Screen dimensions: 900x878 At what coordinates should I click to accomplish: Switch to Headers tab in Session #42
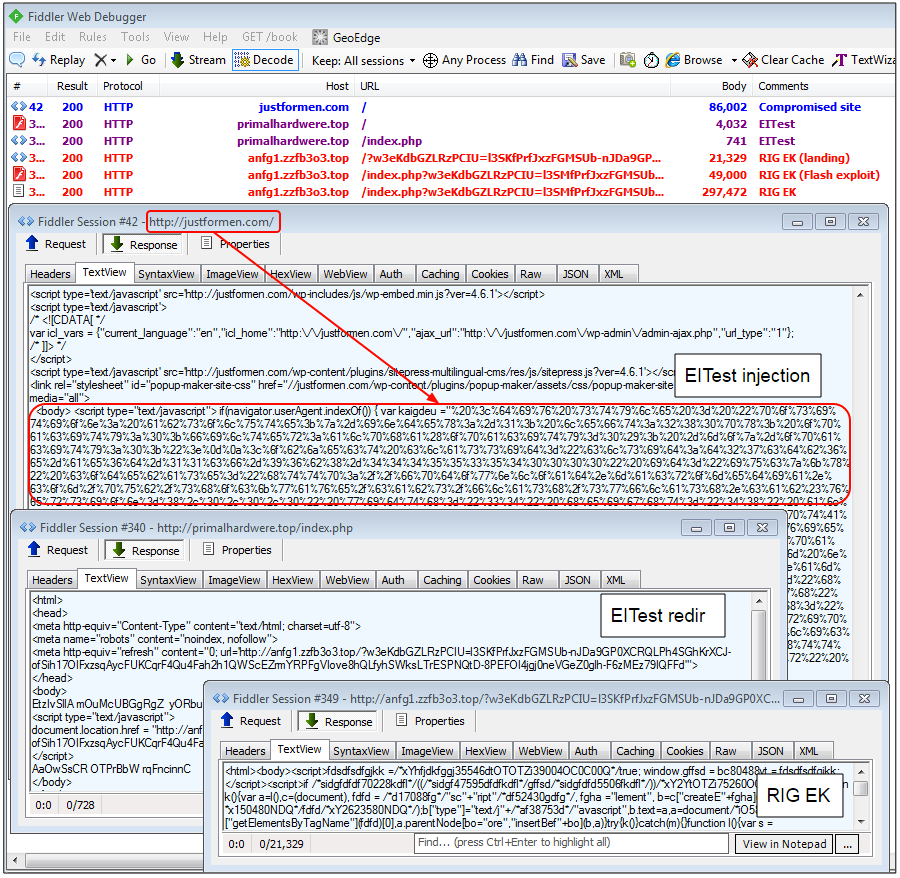[51, 274]
